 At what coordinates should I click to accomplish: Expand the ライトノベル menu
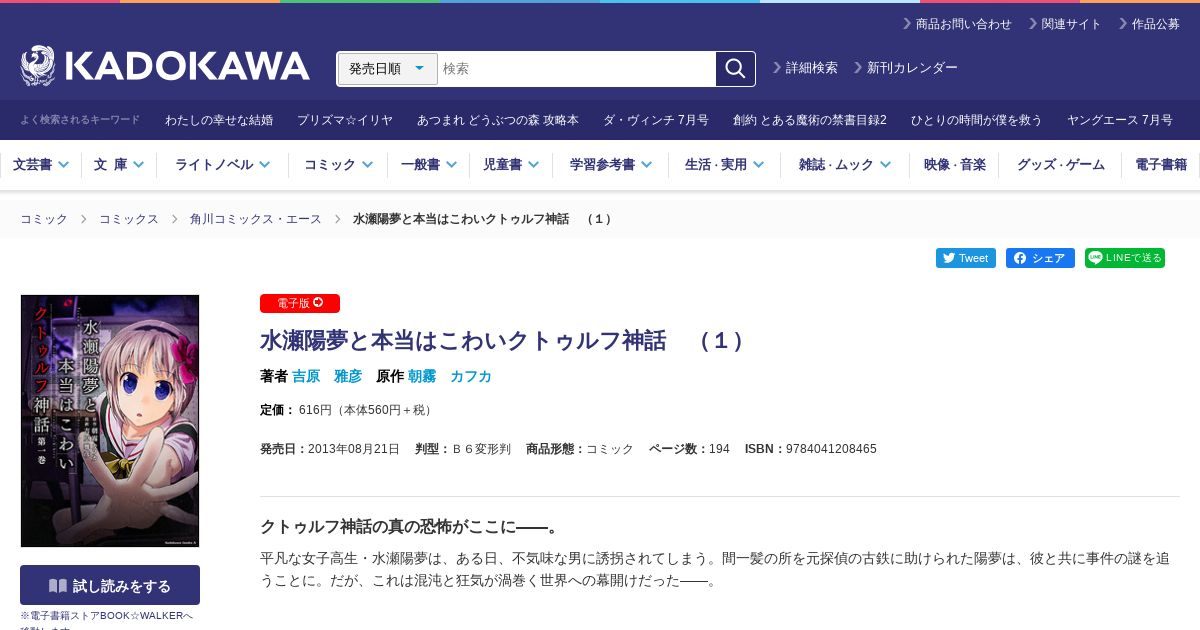[223, 165]
